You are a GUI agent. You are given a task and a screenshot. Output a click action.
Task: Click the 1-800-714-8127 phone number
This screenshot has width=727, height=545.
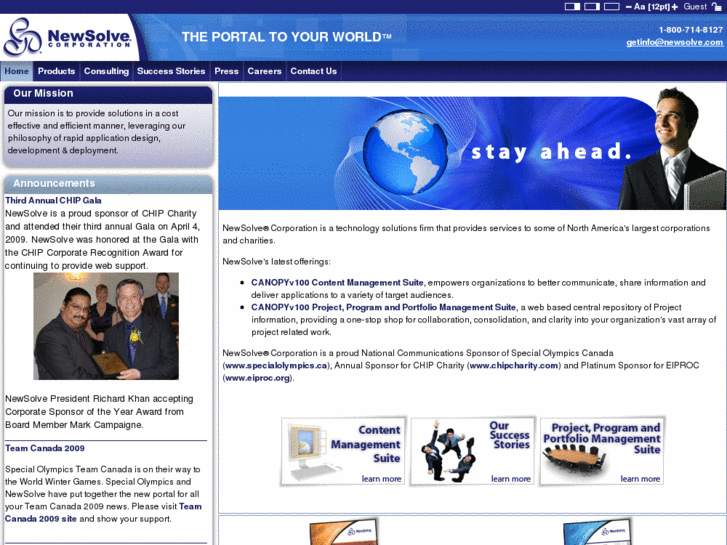691,30
